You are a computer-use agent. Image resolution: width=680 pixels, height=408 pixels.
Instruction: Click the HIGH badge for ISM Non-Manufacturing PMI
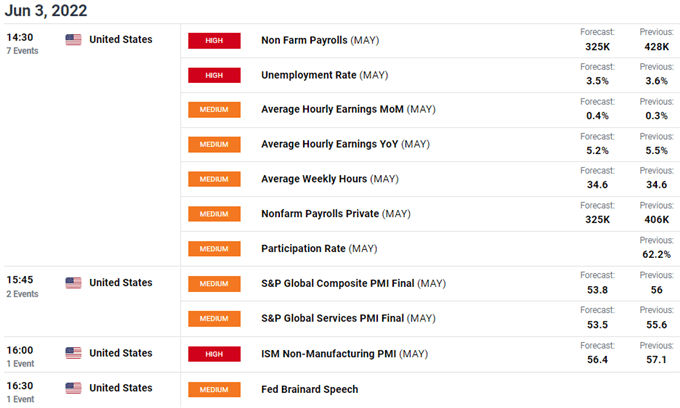pyautogui.click(x=214, y=354)
